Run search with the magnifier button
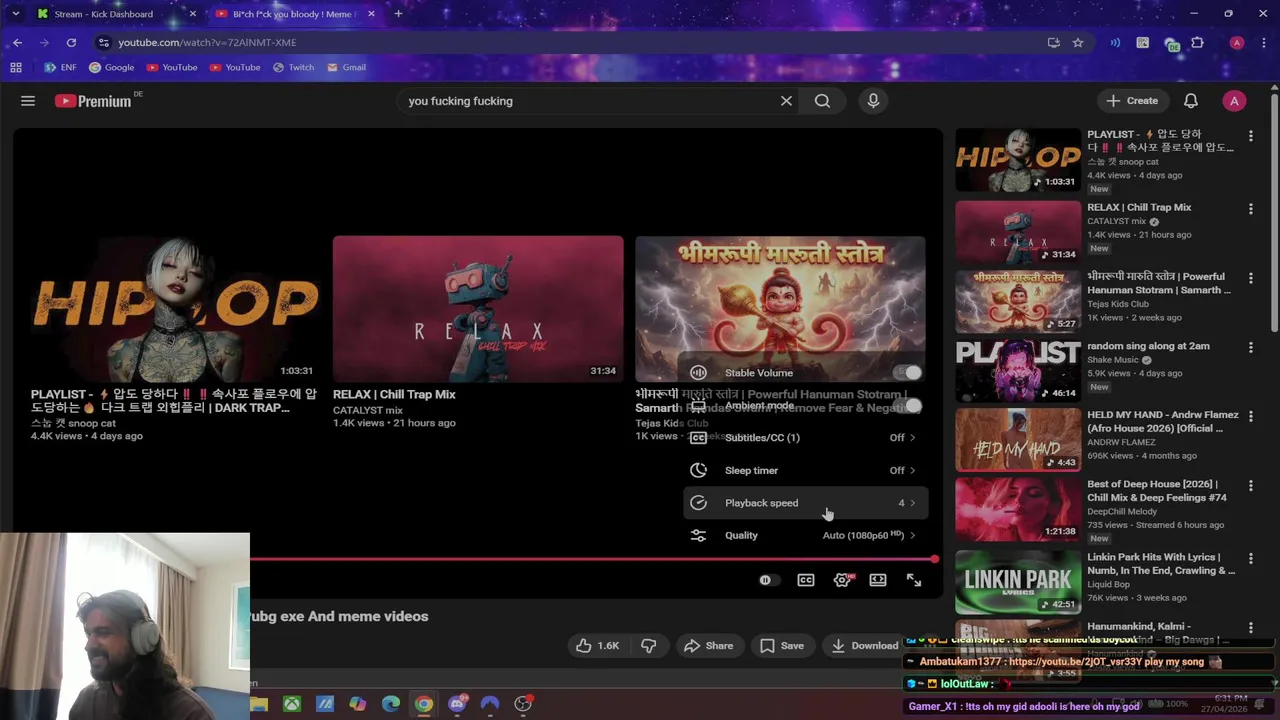This screenshot has height=720, width=1280. [822, 101]
